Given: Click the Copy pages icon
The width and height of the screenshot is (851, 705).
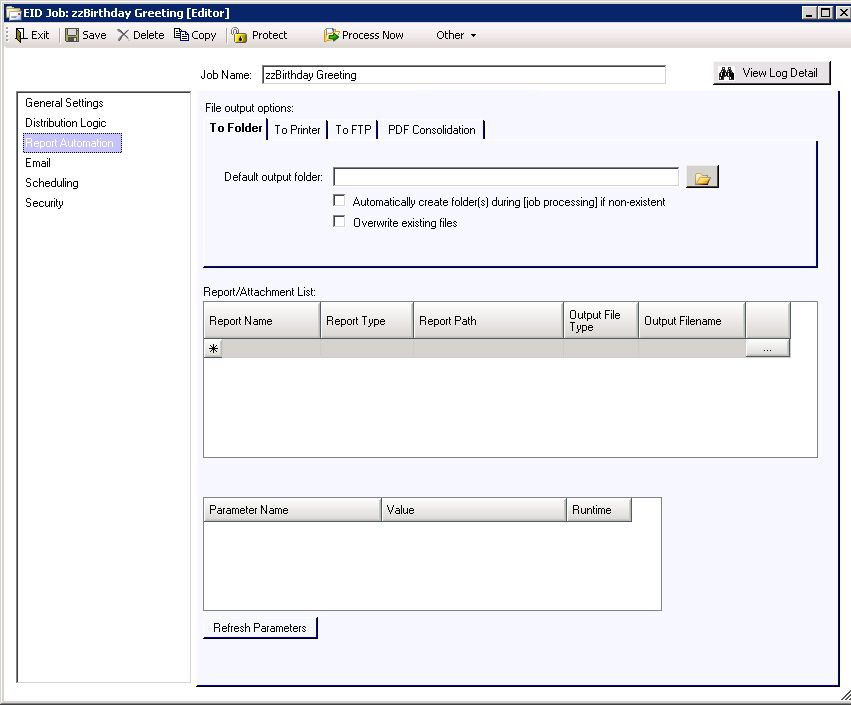Looking at the screenshot, I should [181, 35].
